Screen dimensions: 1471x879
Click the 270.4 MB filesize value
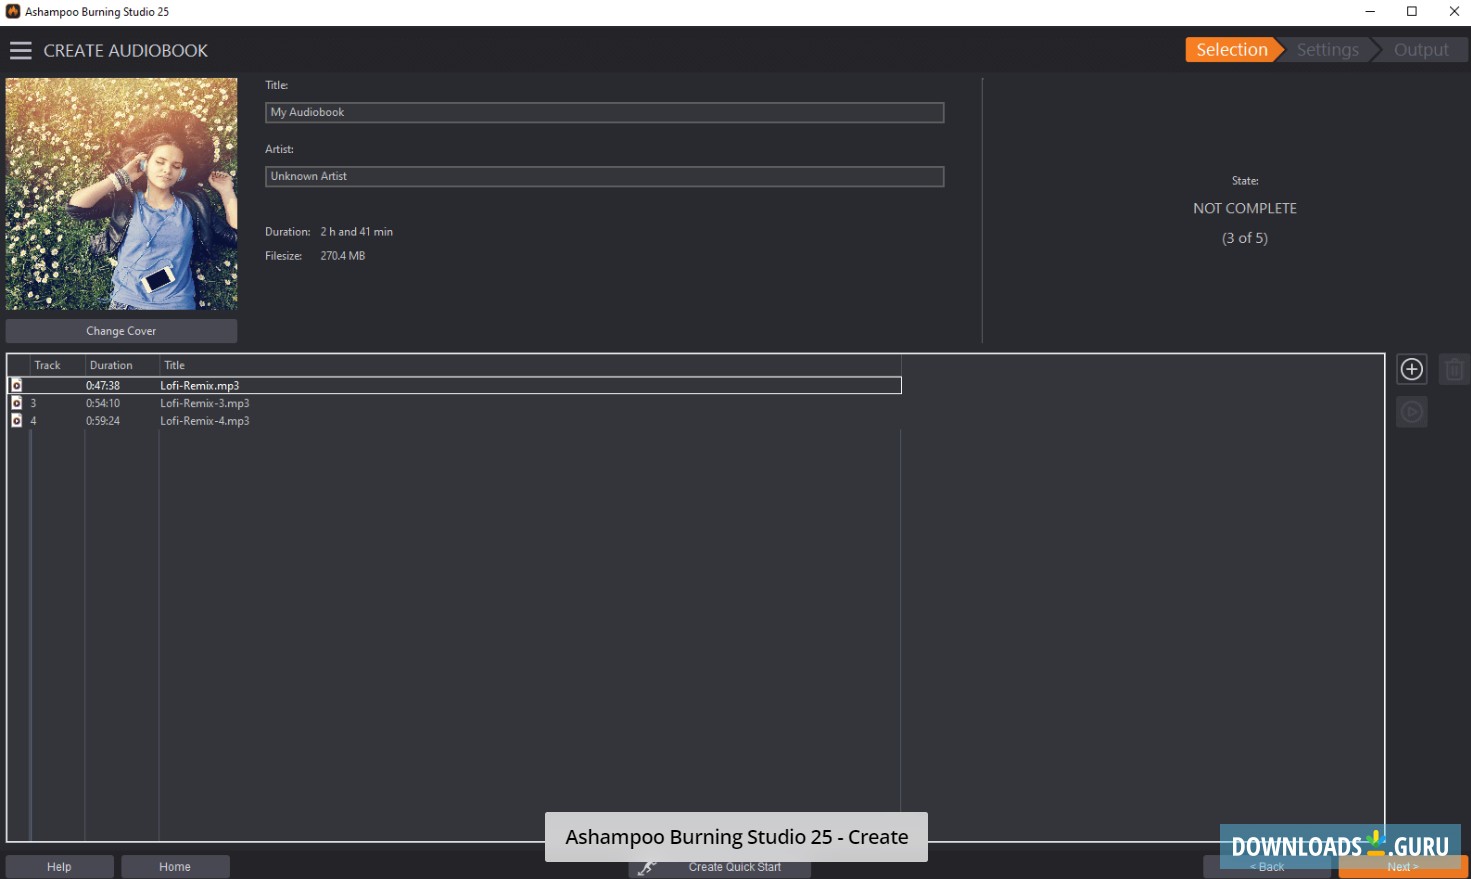(343, 256)
